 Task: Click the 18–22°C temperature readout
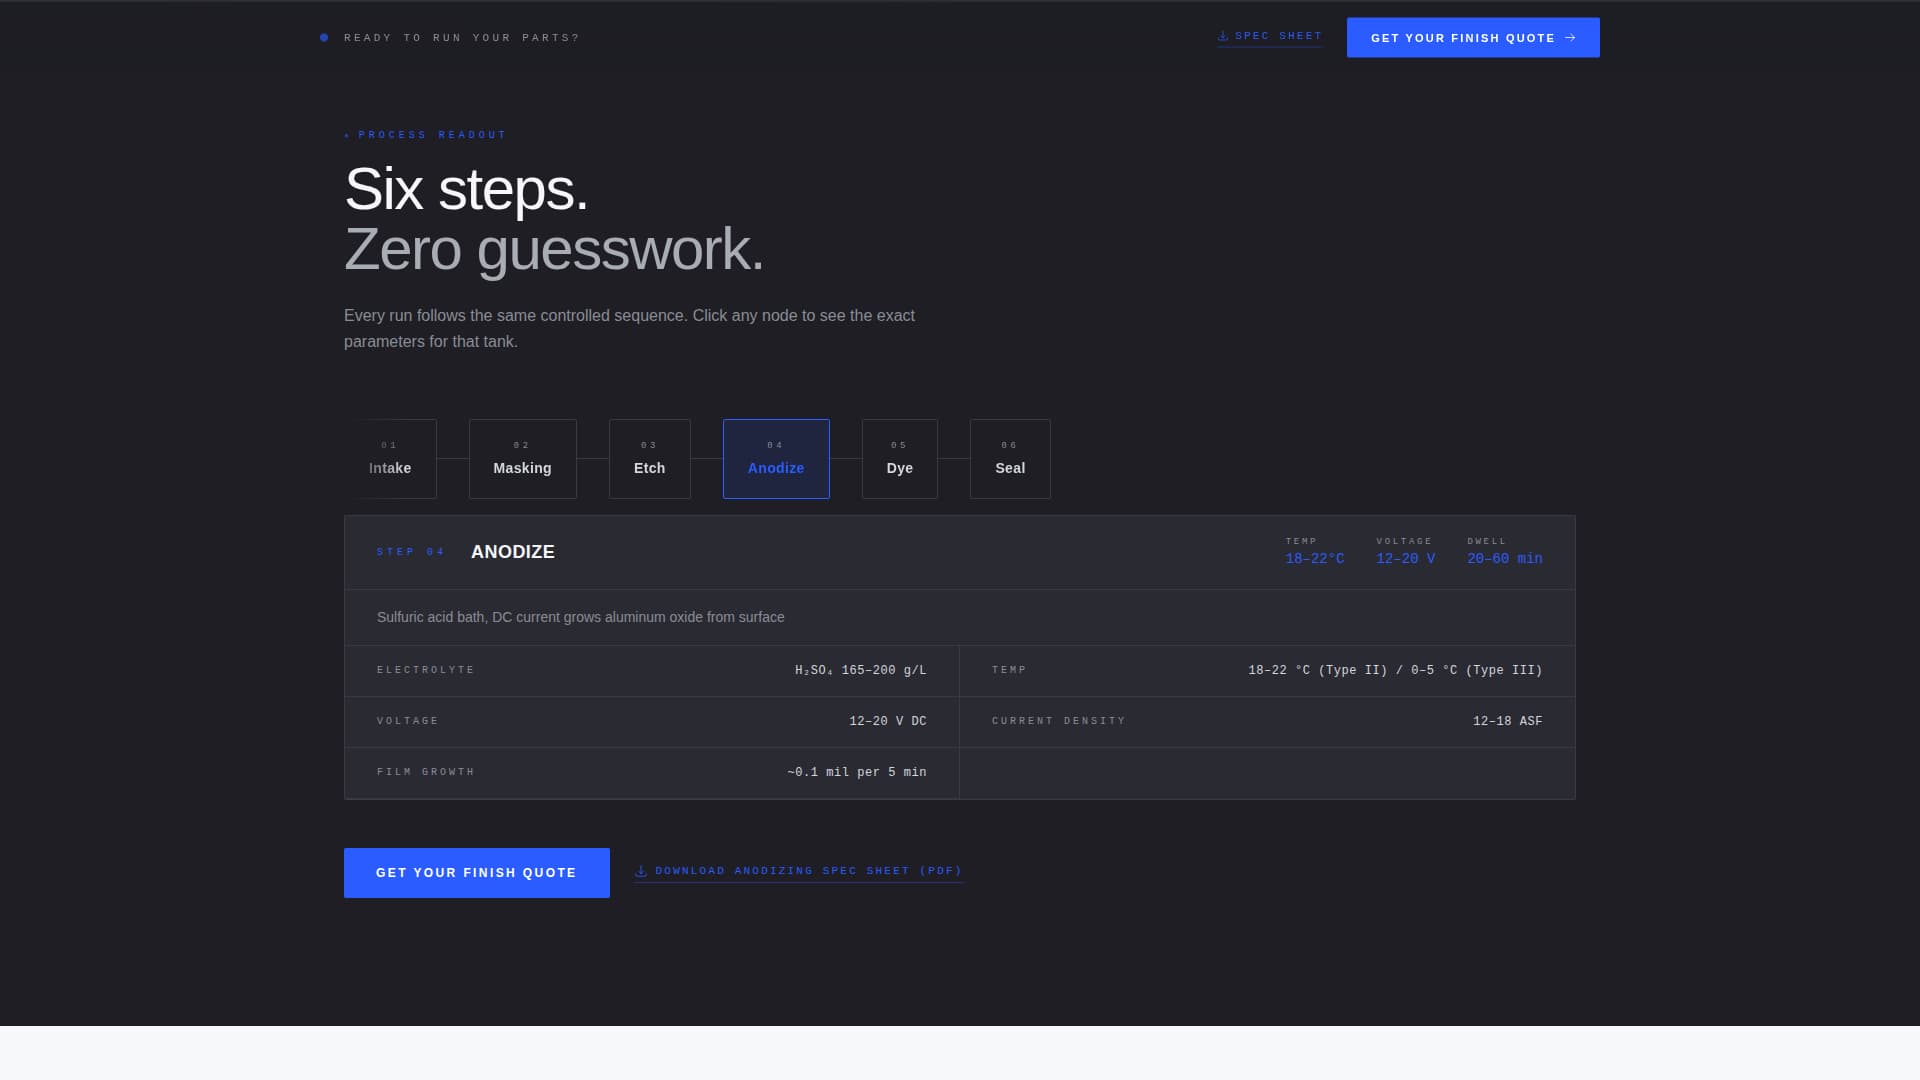coord(1314,558)
